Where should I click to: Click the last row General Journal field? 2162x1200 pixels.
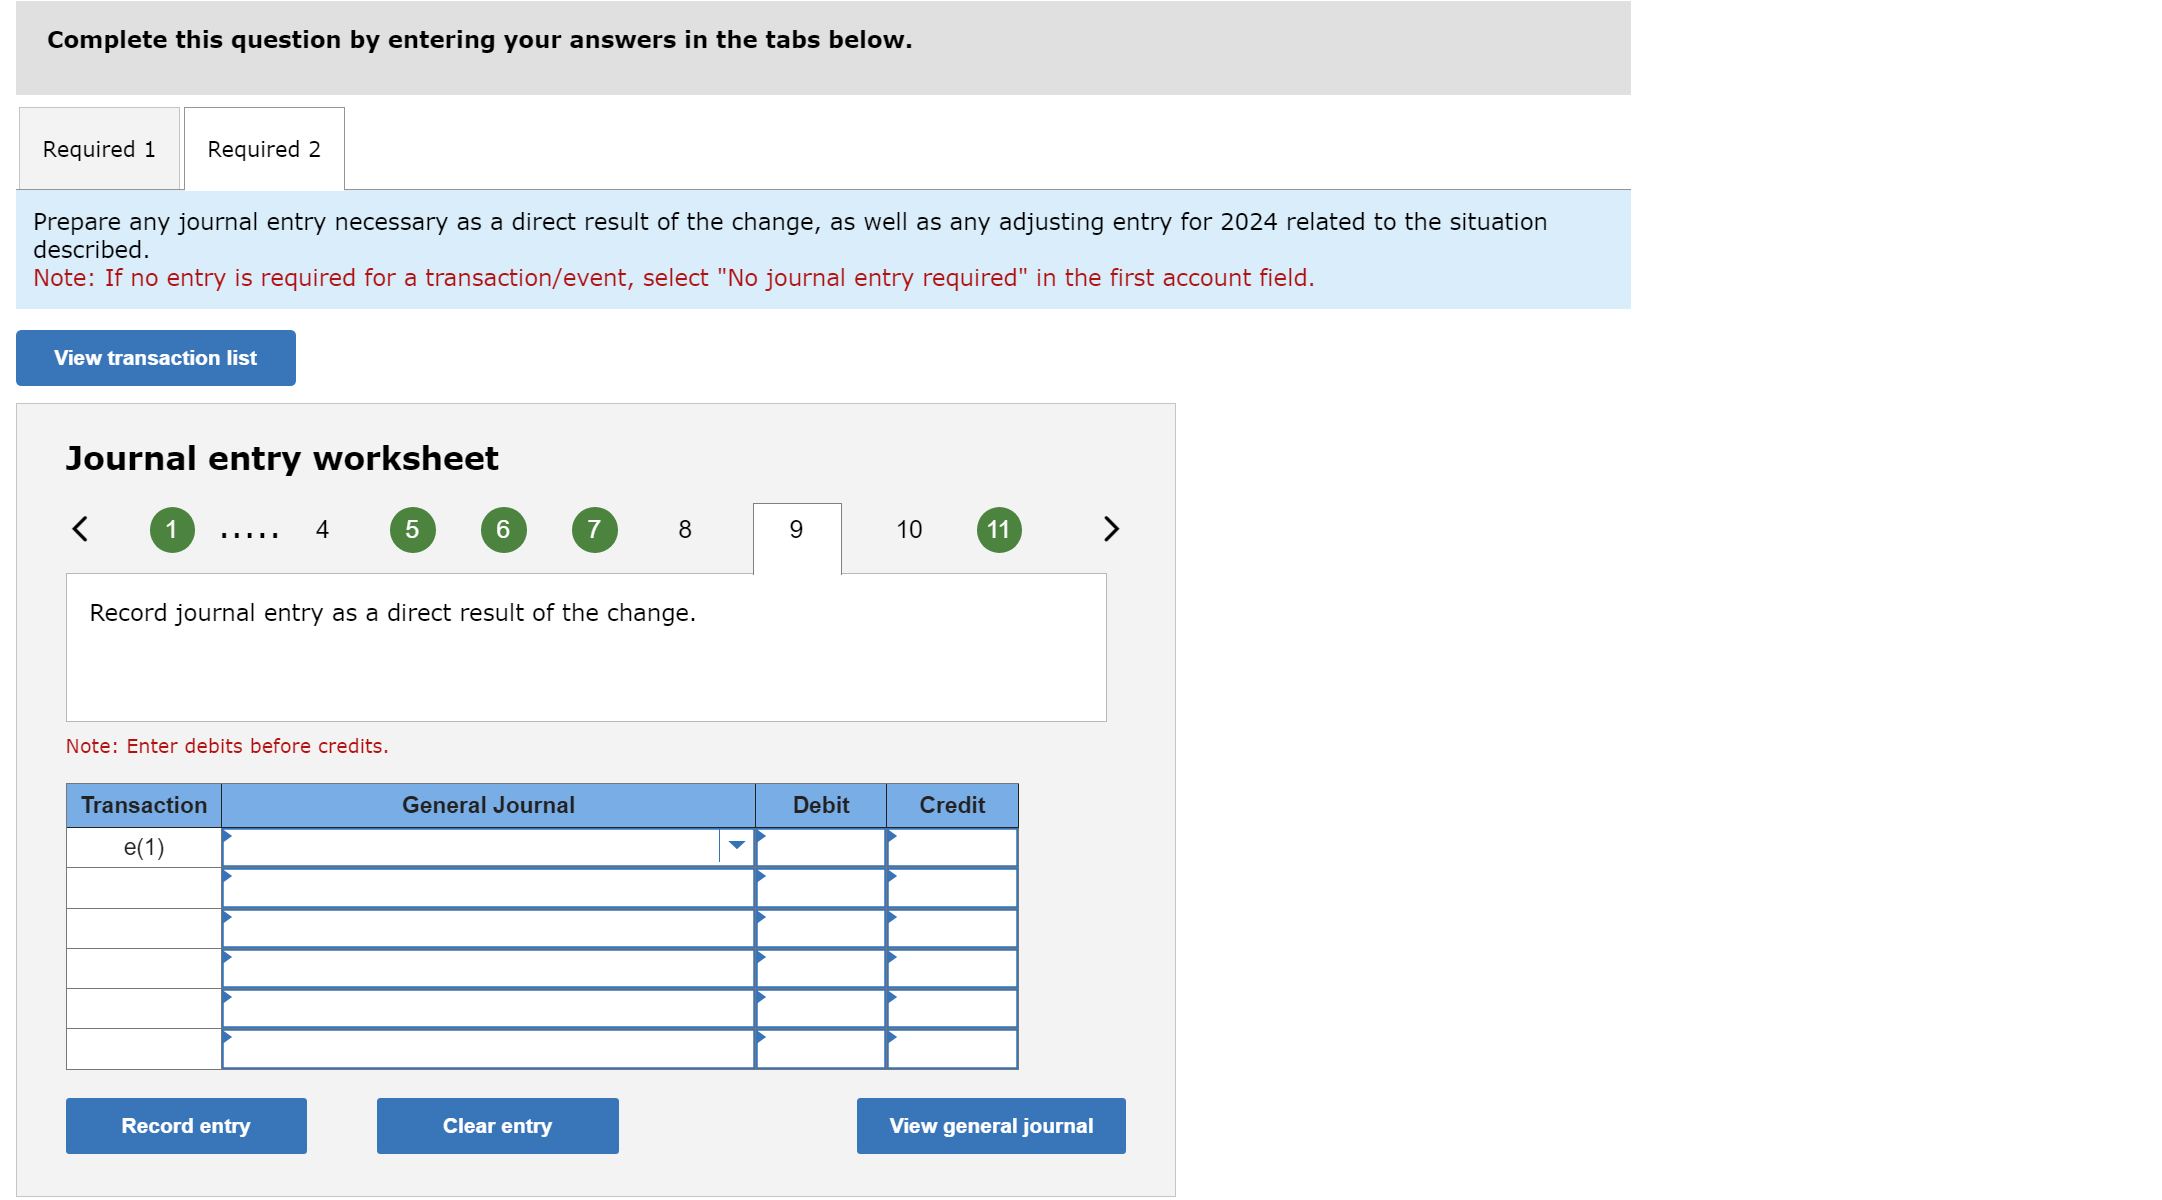click(x=488, y=1049)
